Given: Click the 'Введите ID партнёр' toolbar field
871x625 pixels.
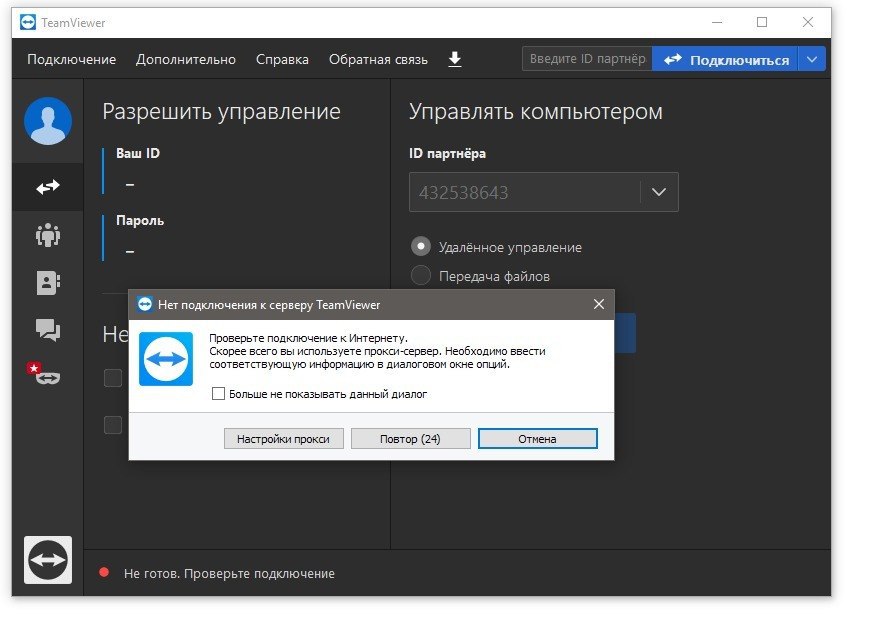Looking at the screenshot, I should coord(587,59).
